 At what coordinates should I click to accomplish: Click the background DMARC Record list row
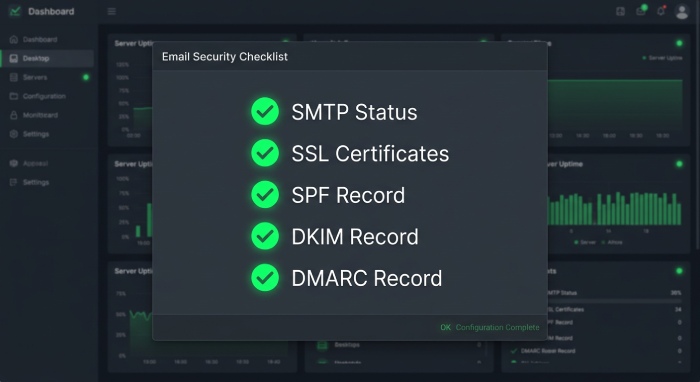pyautogui.click(x=596, y=351)
